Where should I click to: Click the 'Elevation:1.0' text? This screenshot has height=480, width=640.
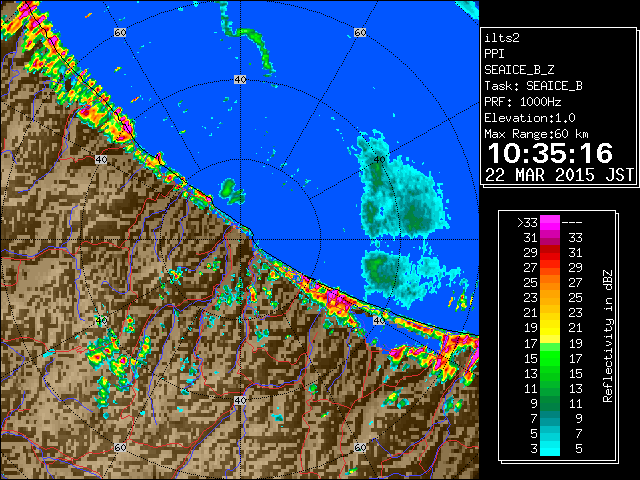click(530, 118)
